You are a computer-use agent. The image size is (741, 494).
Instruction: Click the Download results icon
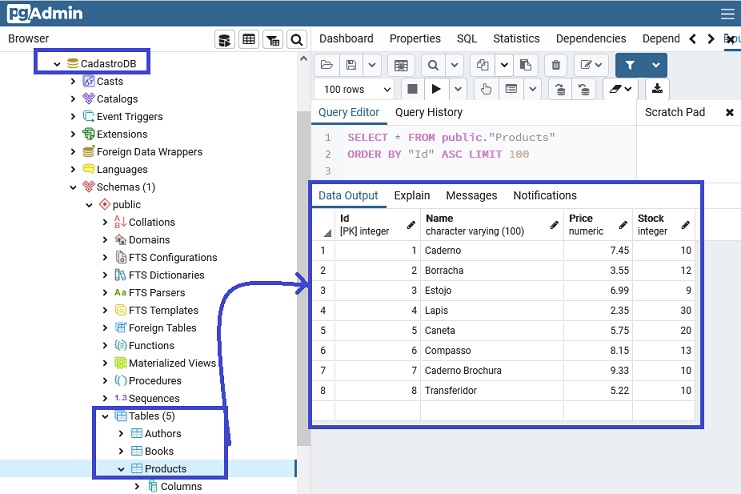pos(657,90)
